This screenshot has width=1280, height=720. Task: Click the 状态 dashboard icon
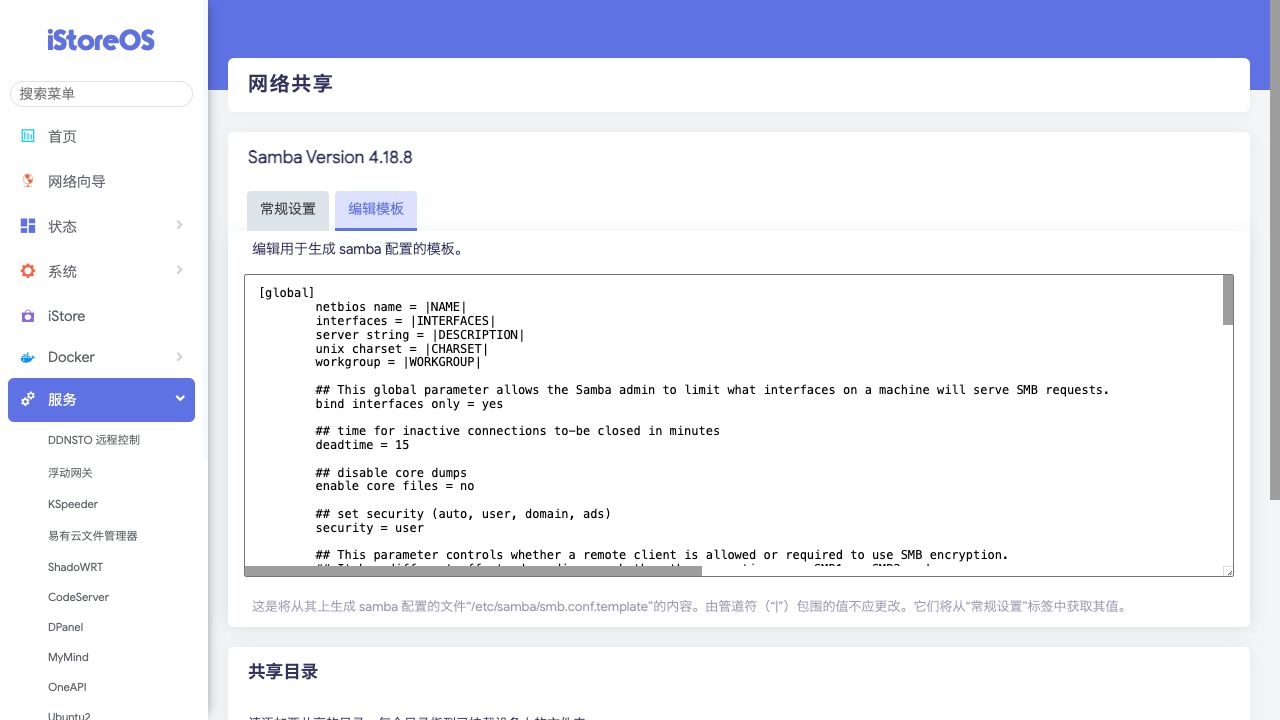pos(28,226)
